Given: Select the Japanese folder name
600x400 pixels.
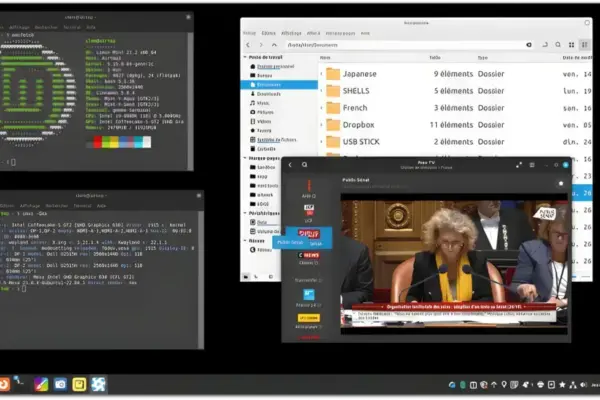Looking at the screenshot, I should pyautogui.click(x=359, y=74).
